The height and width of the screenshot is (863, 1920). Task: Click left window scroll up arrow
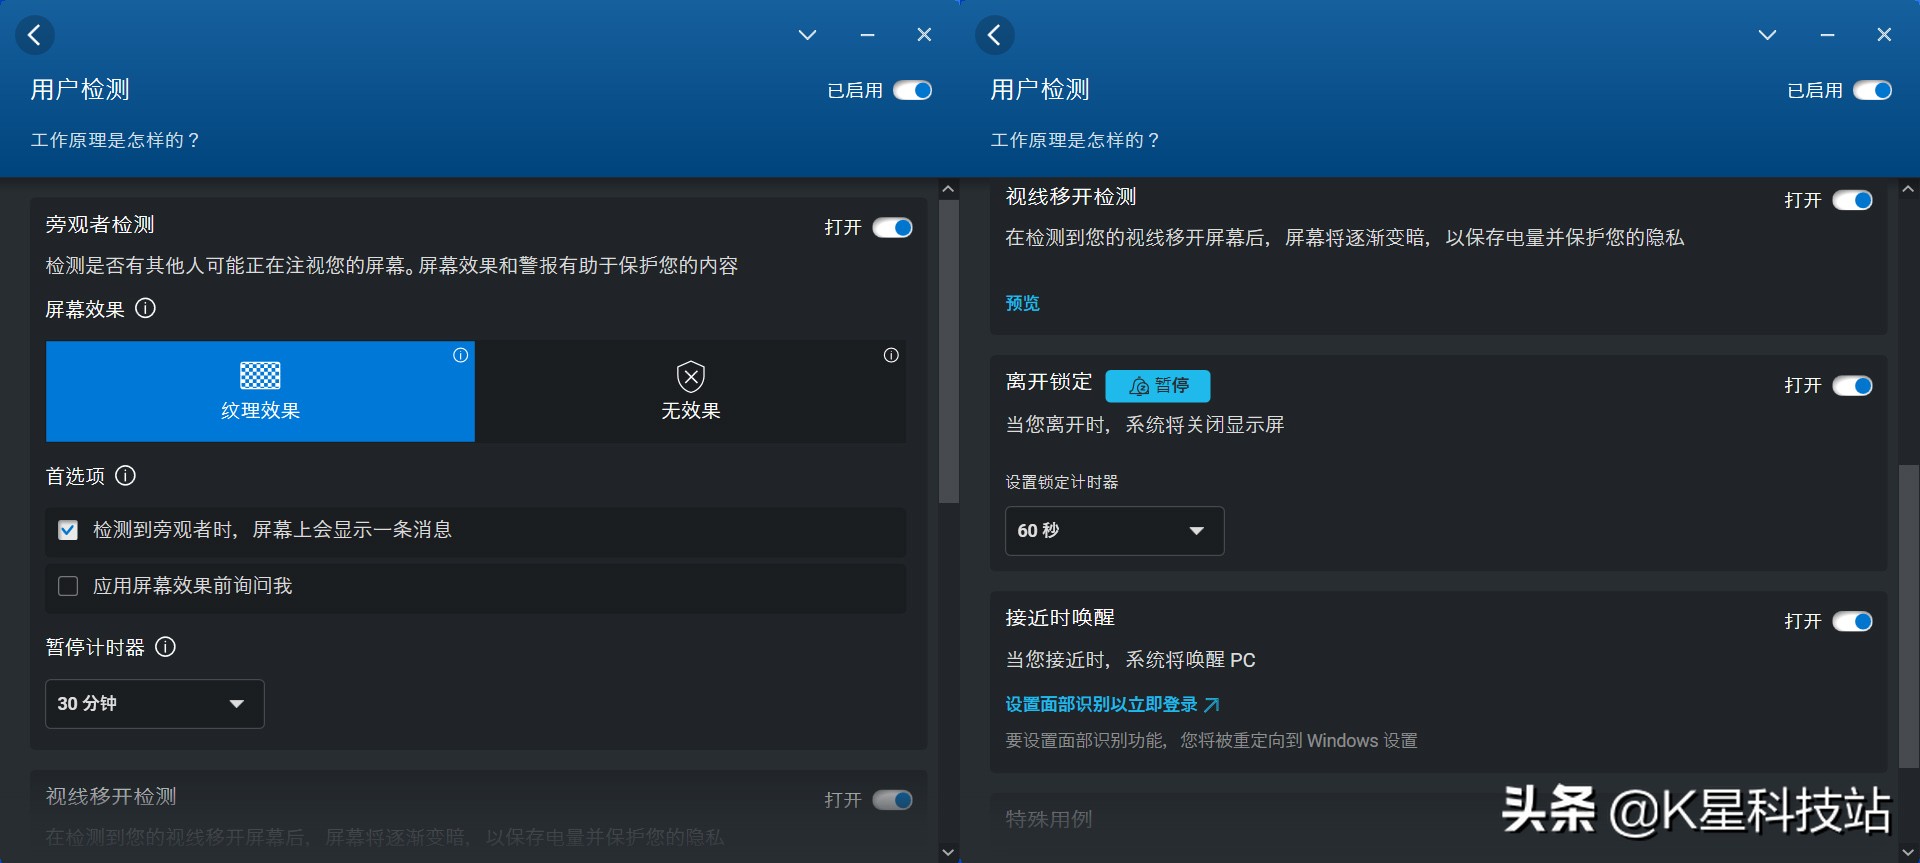[949, 189]
